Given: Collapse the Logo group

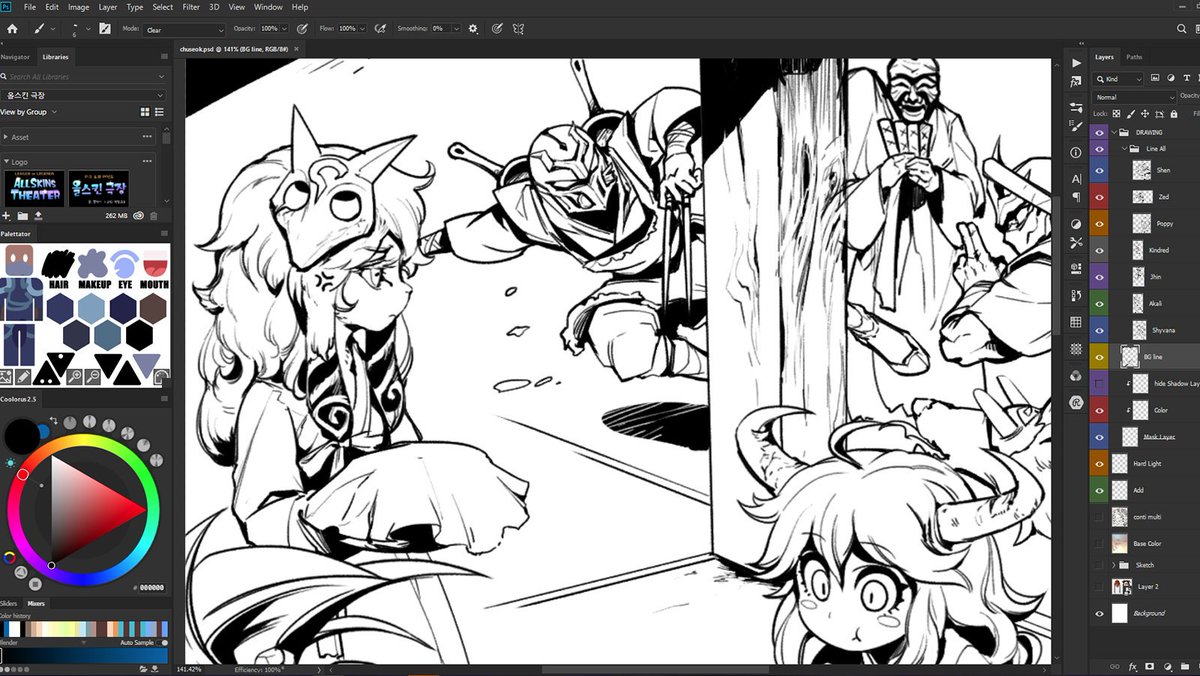Looking at the screenshot, I should (6, 161).
